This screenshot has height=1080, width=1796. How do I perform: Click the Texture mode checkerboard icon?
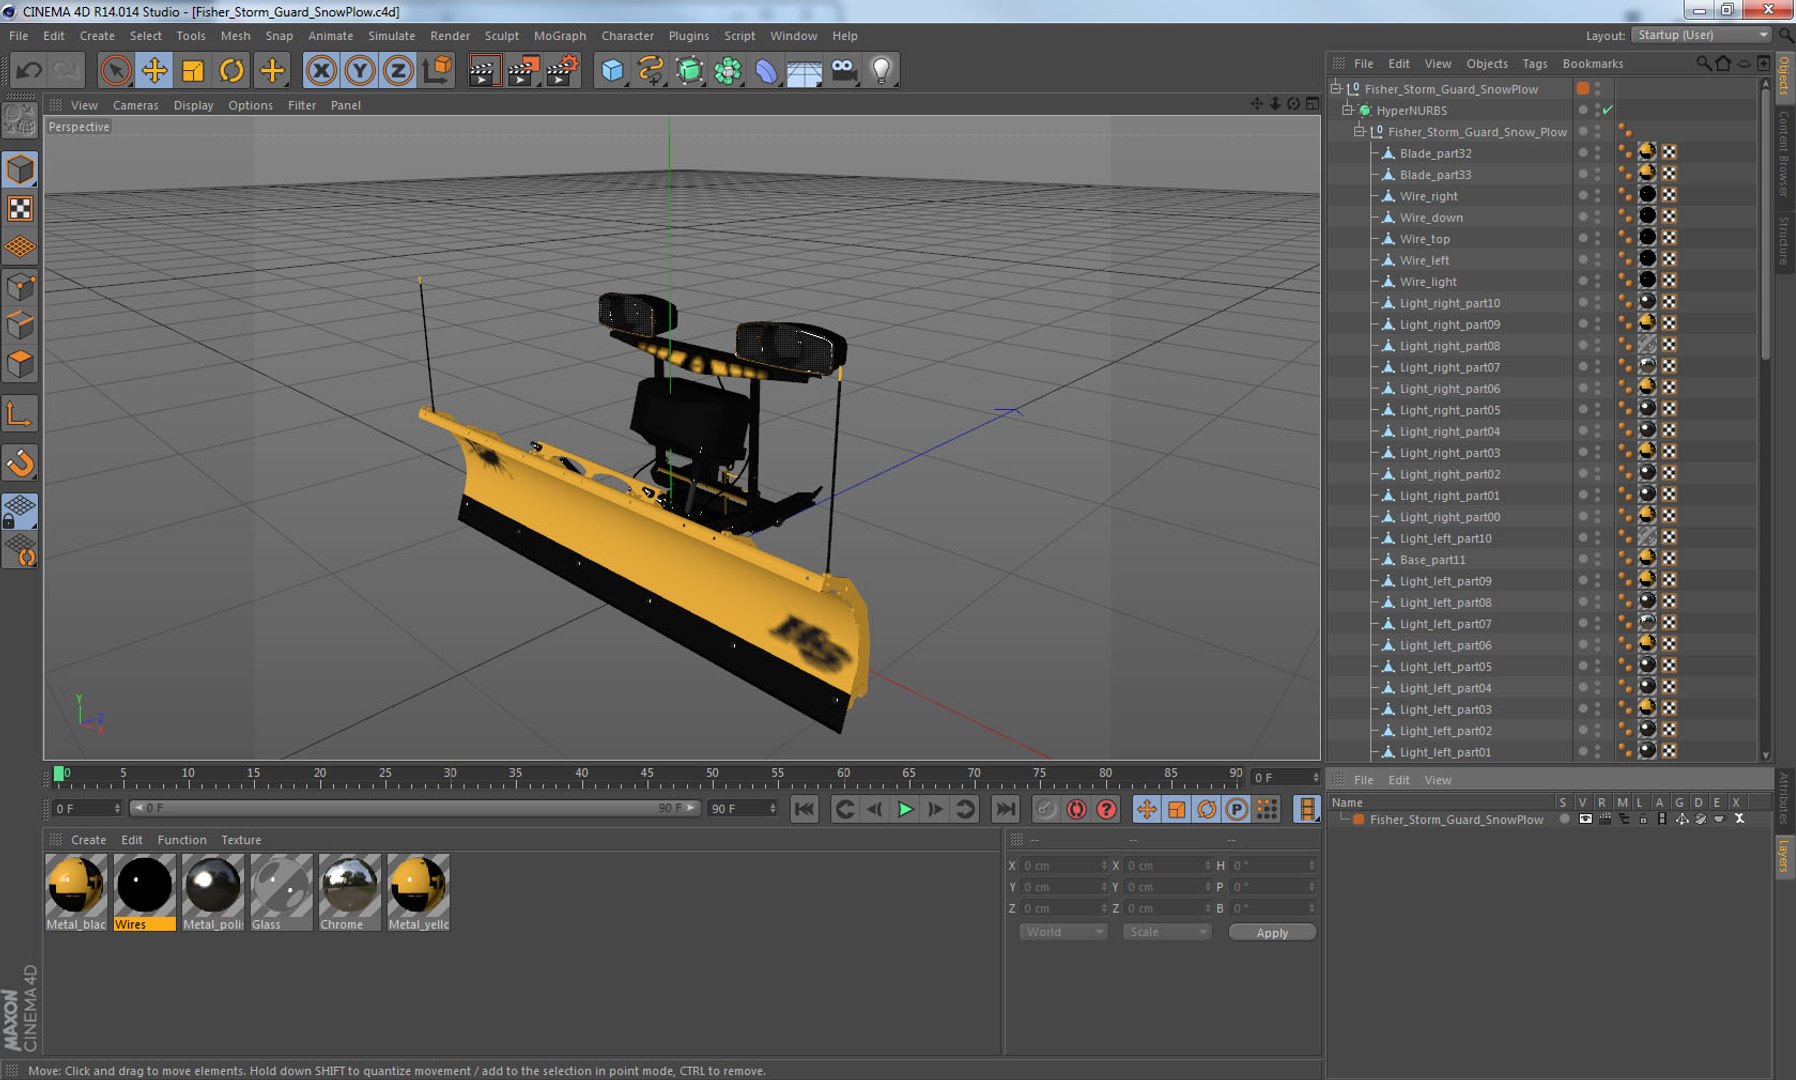20,208
